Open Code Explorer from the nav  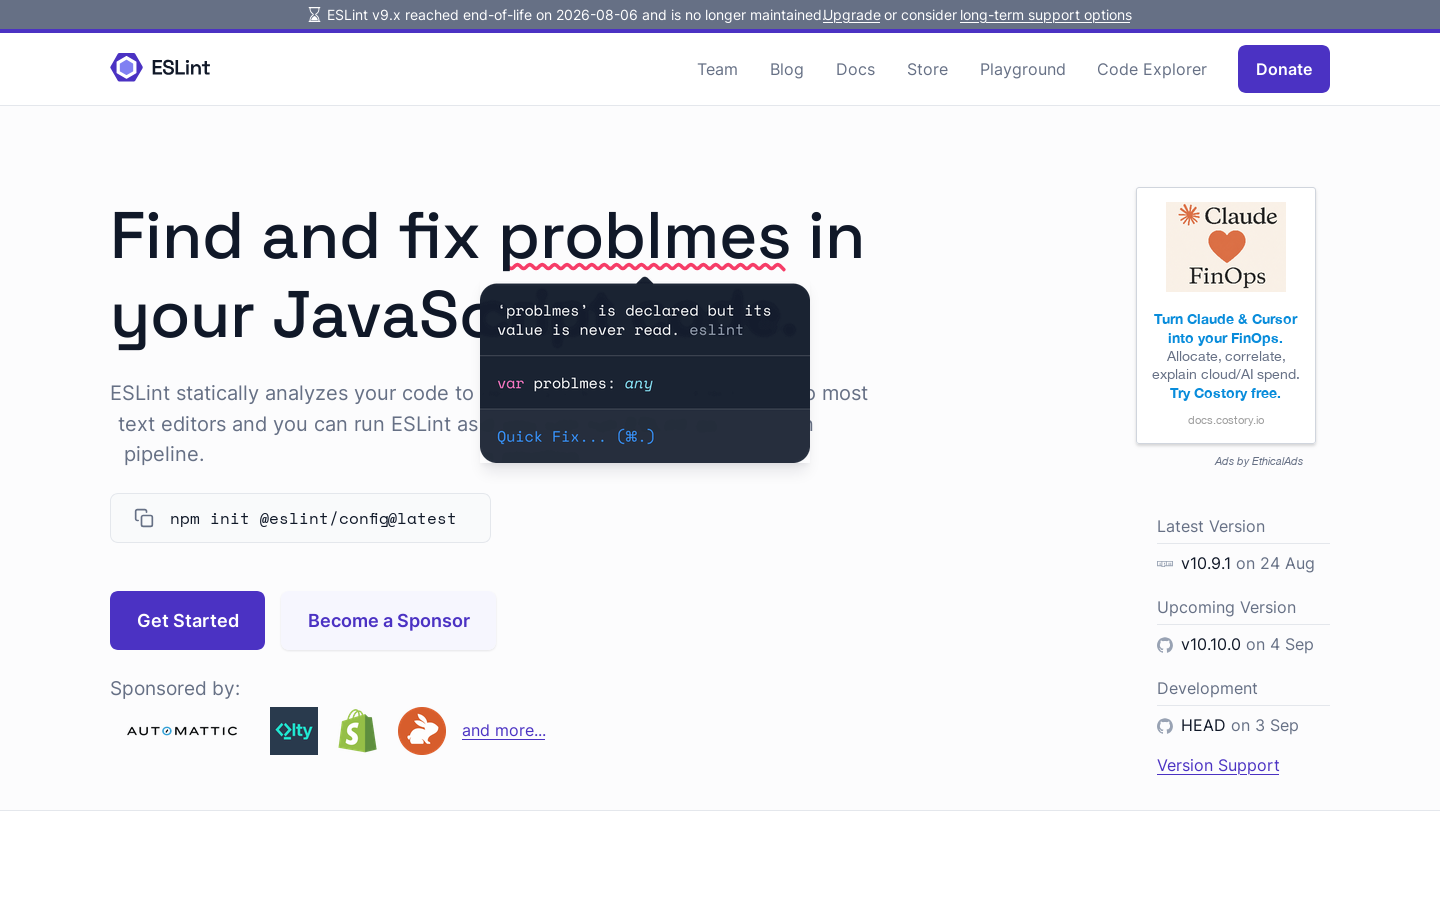tap(1152, 69)
